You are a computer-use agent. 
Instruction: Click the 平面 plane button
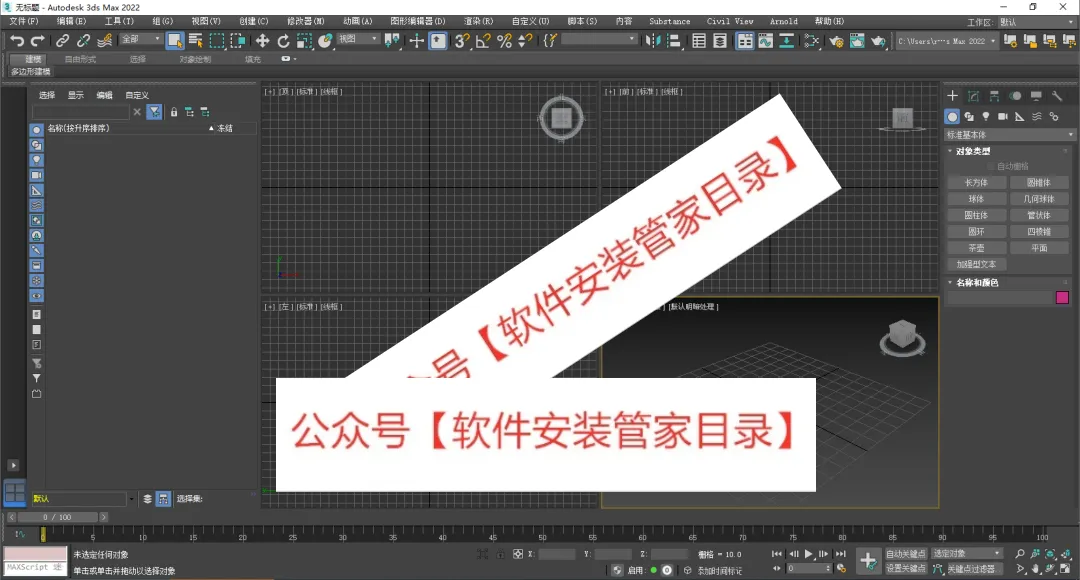(1039, 248)
